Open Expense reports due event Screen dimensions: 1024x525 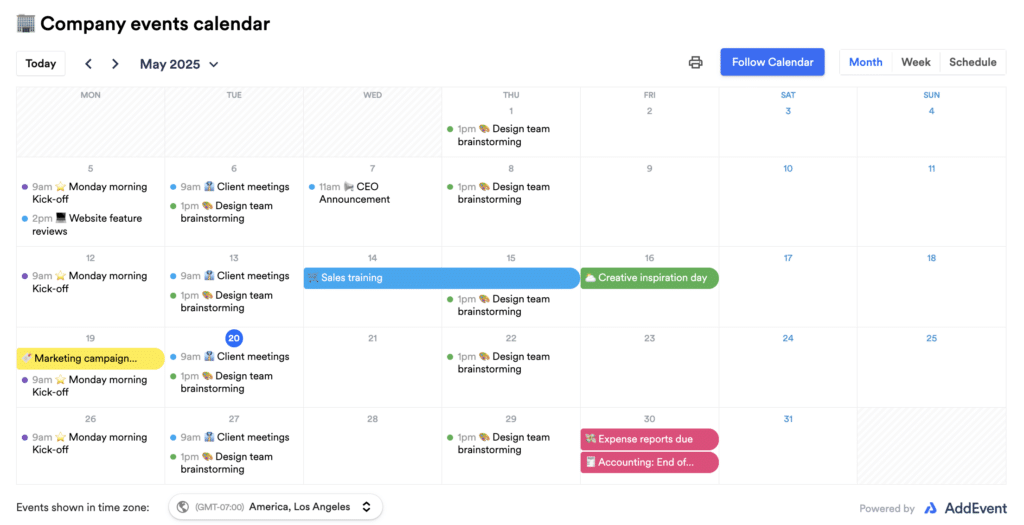click(x=649, y=439)
